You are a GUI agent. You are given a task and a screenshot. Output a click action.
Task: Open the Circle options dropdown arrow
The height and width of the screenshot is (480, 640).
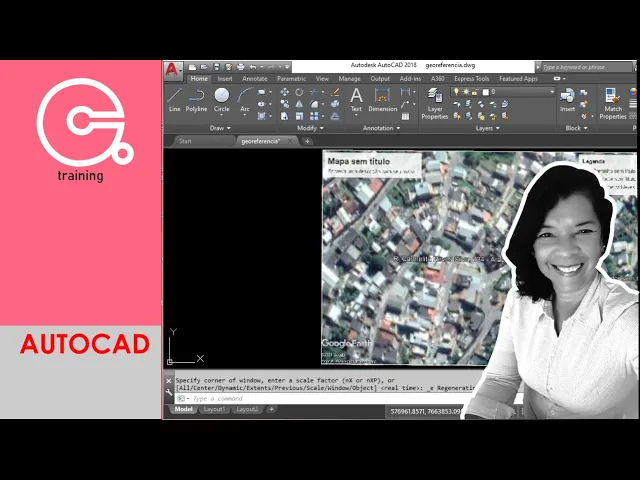[x=222, y=116]
